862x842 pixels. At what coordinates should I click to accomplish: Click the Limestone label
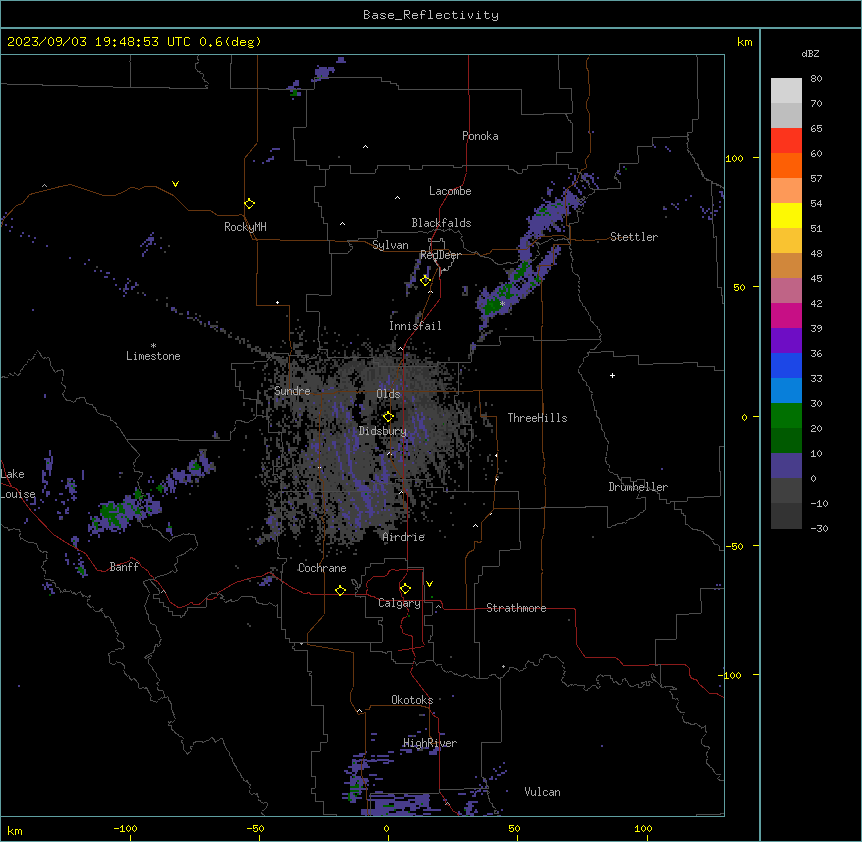tap(153, 356)
